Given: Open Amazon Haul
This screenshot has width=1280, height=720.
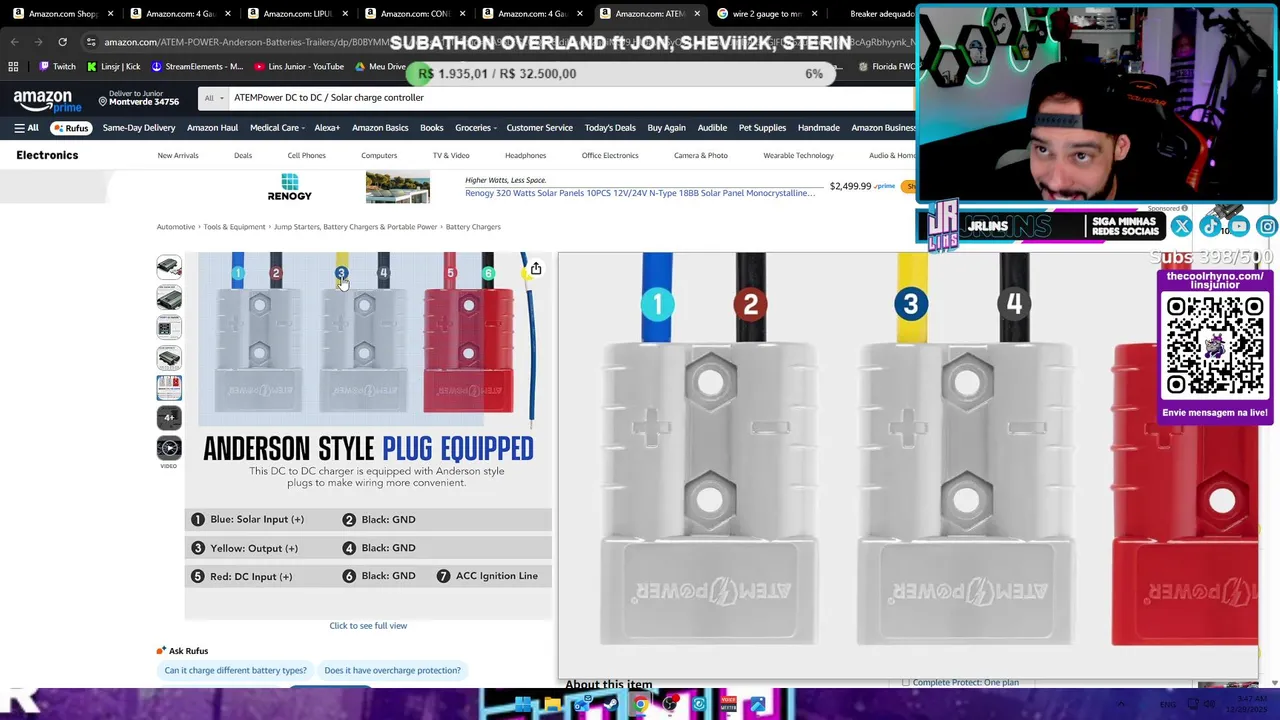Looking at the screenshot, I should (212, 128).
